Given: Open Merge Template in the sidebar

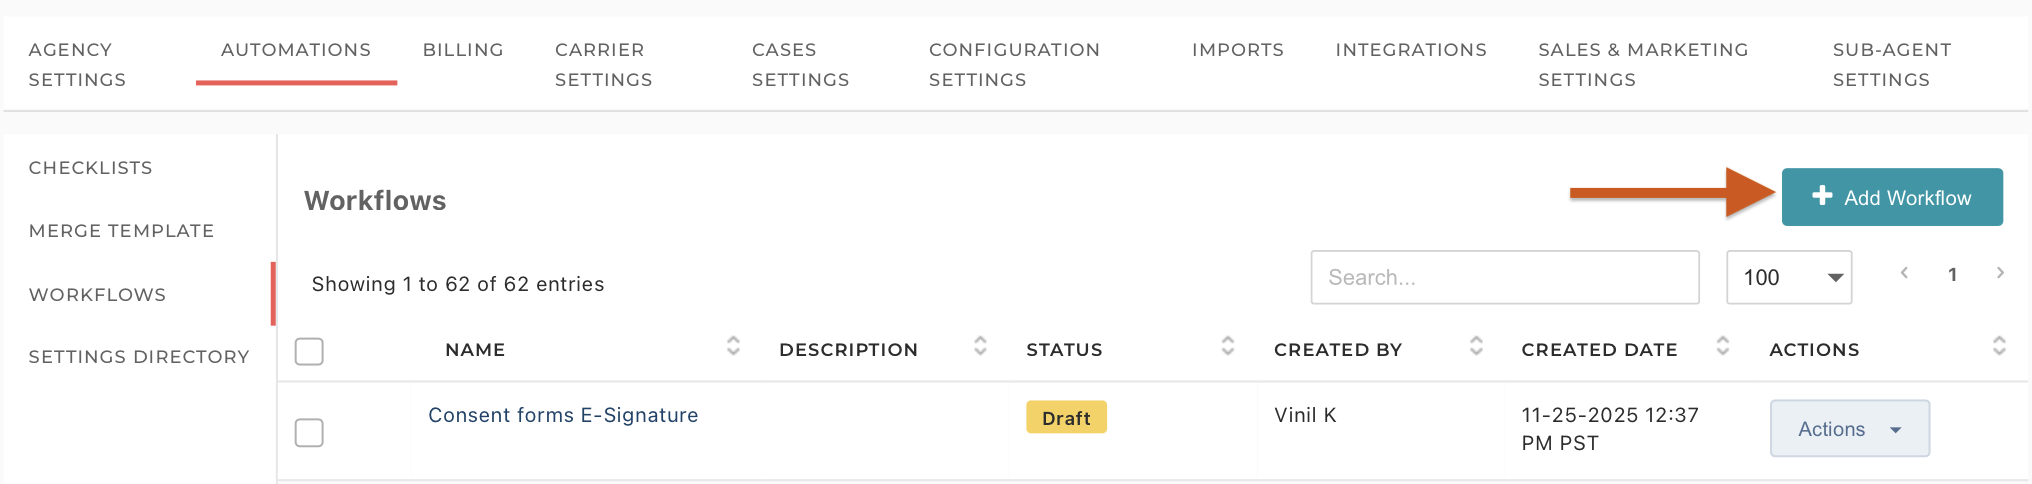Looking at the screenshot, I should (121, 231).
